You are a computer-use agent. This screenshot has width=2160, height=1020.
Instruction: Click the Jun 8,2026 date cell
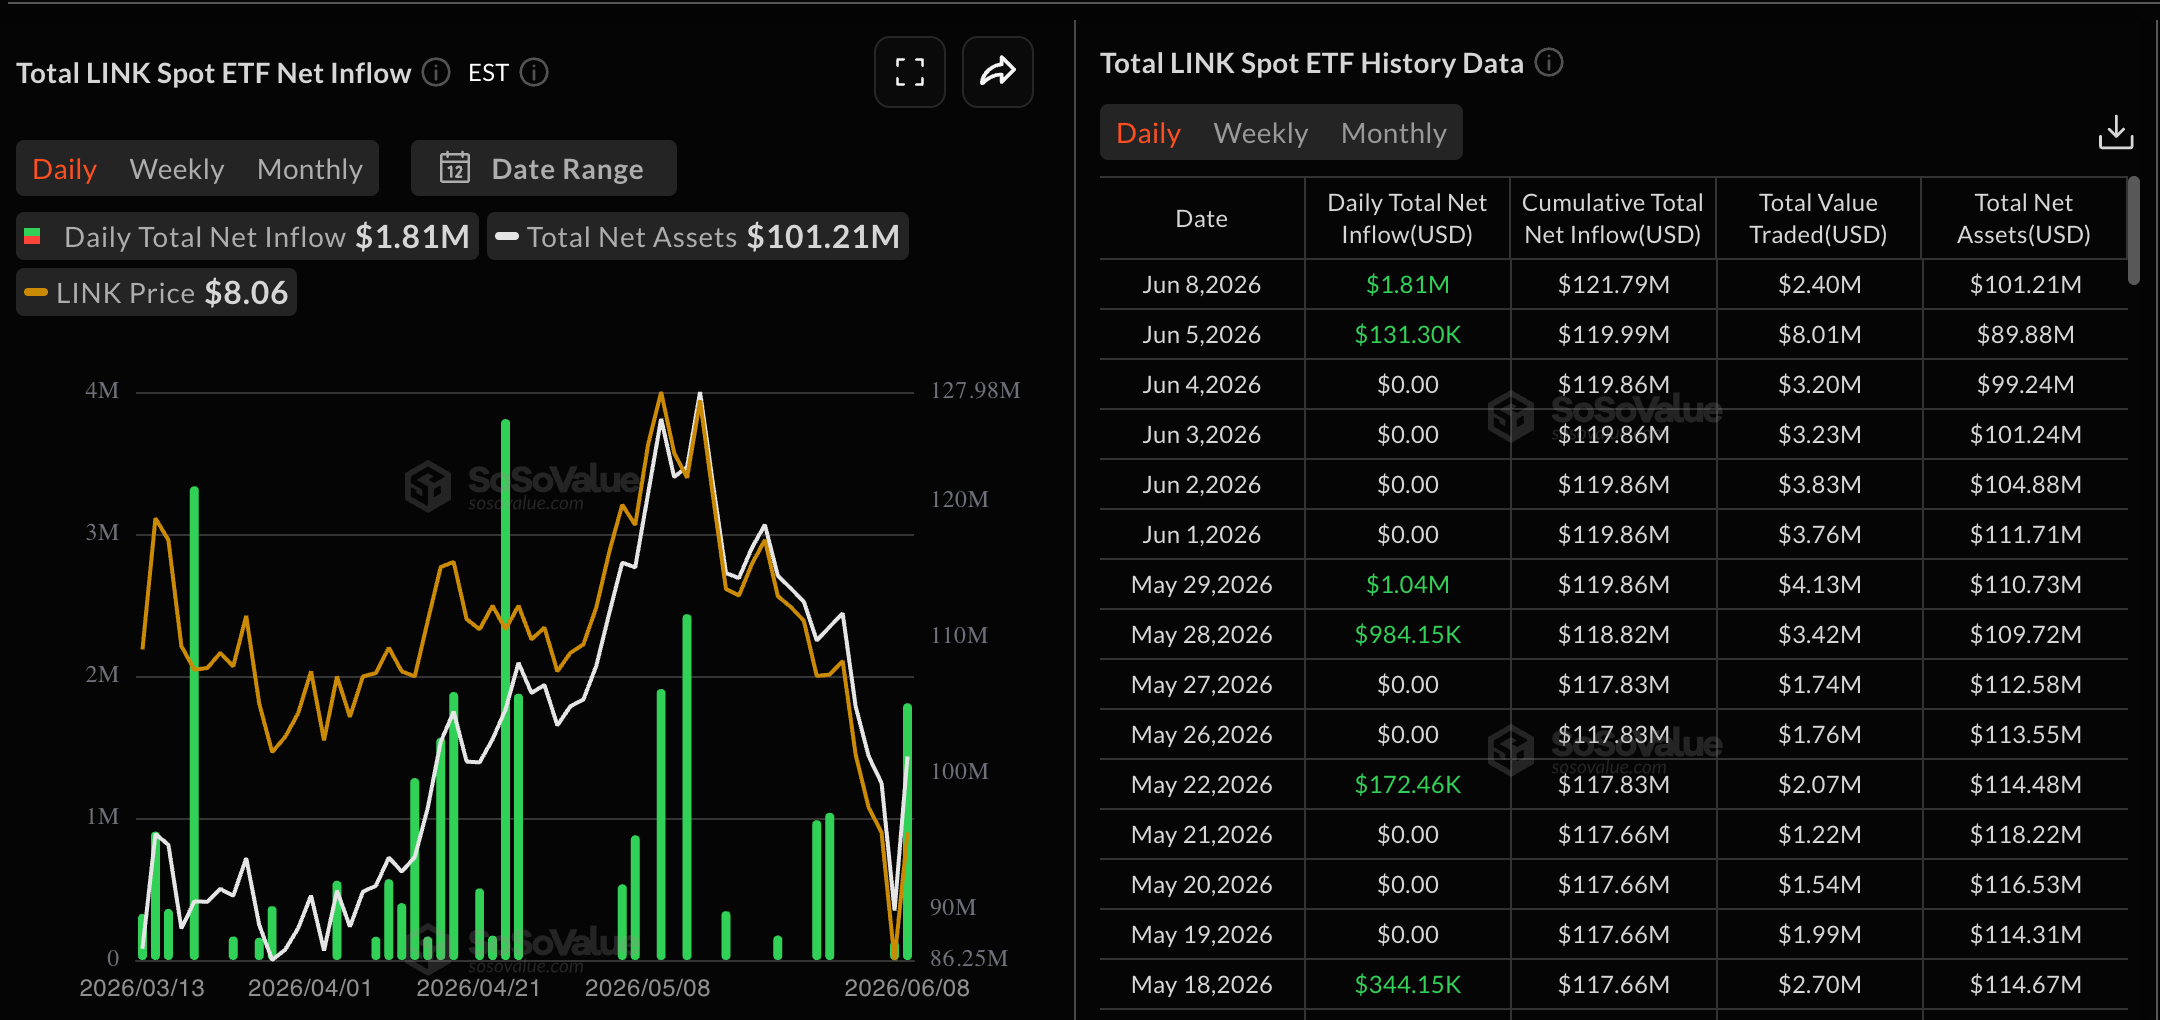point(1202,284)
